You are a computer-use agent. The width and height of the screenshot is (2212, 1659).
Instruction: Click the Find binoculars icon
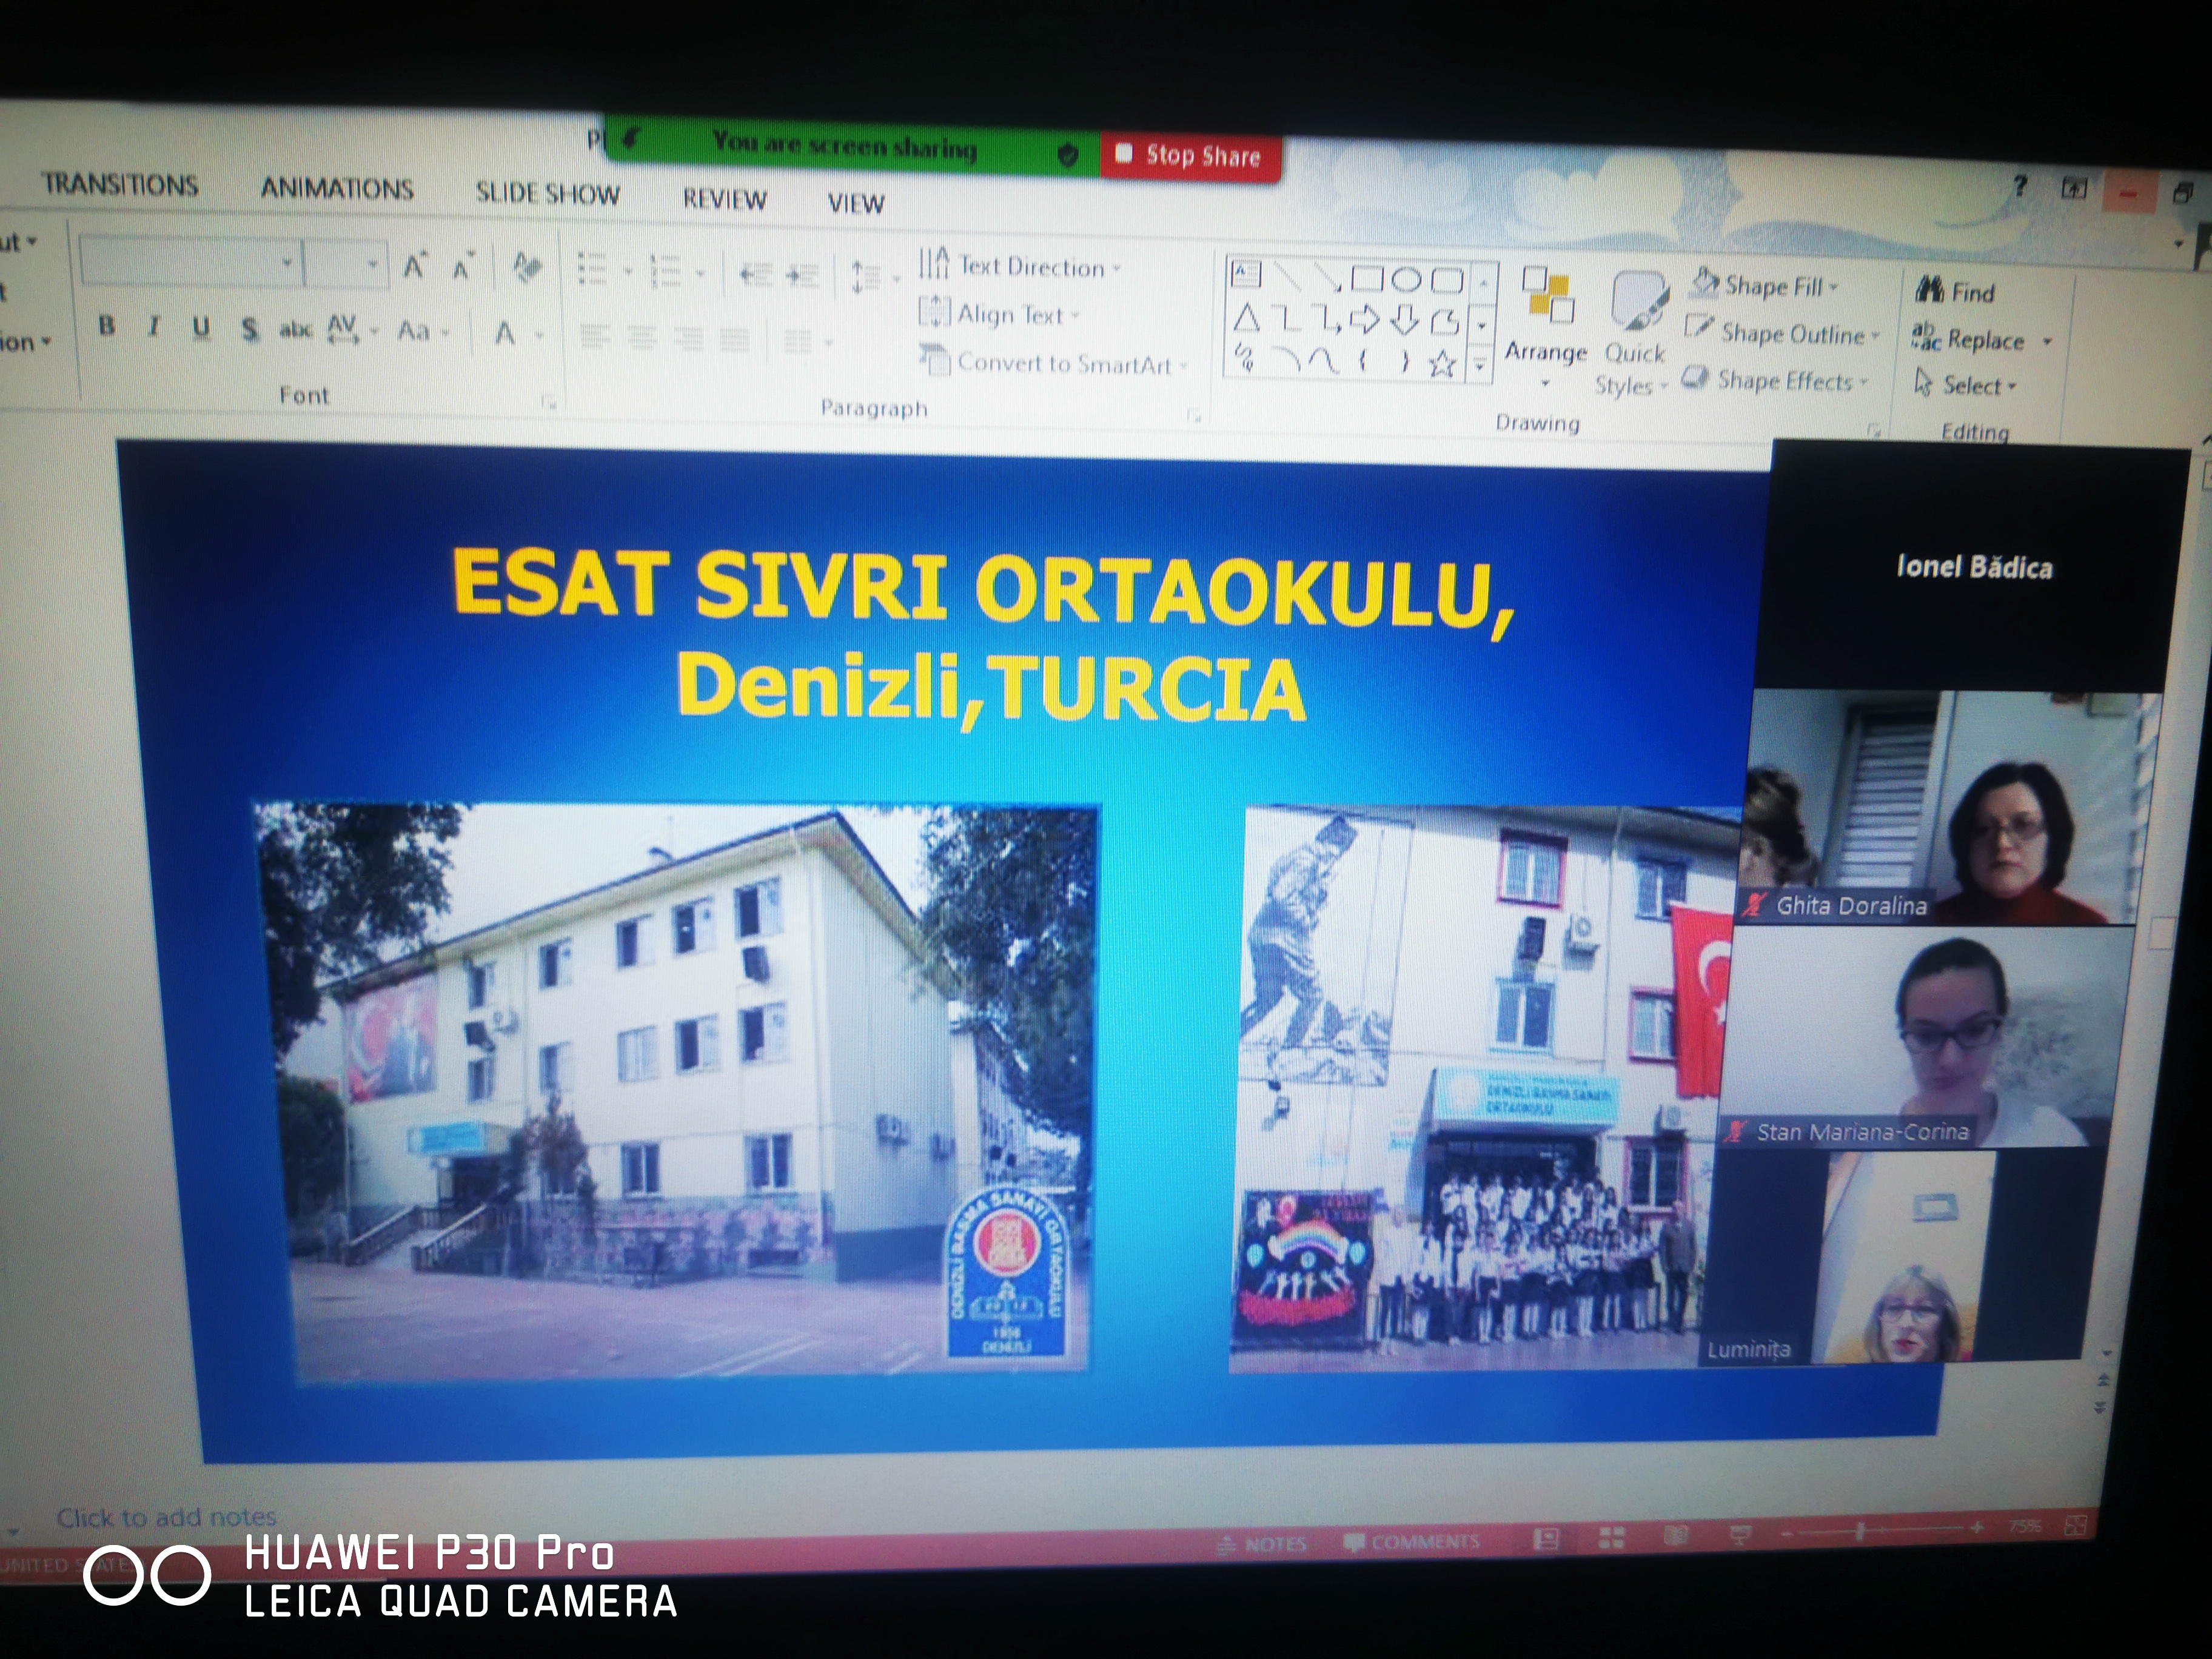tap(1929, 290)
